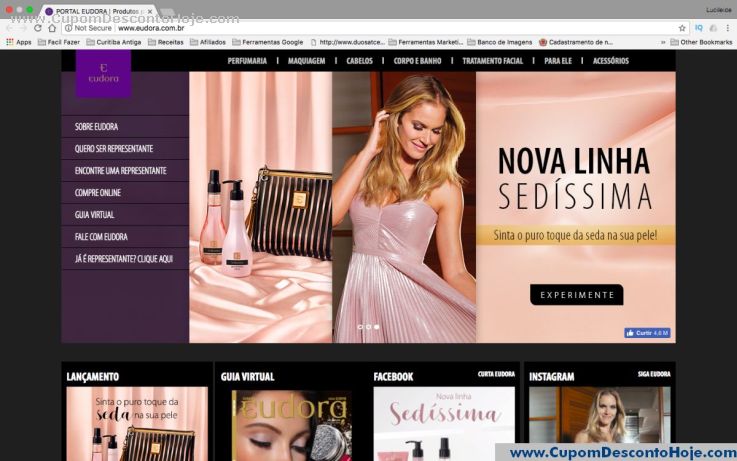This screenshot has height=461, width=737.
Task: Open the Facebook Sedíssima post image
Action: pos(444,424)
